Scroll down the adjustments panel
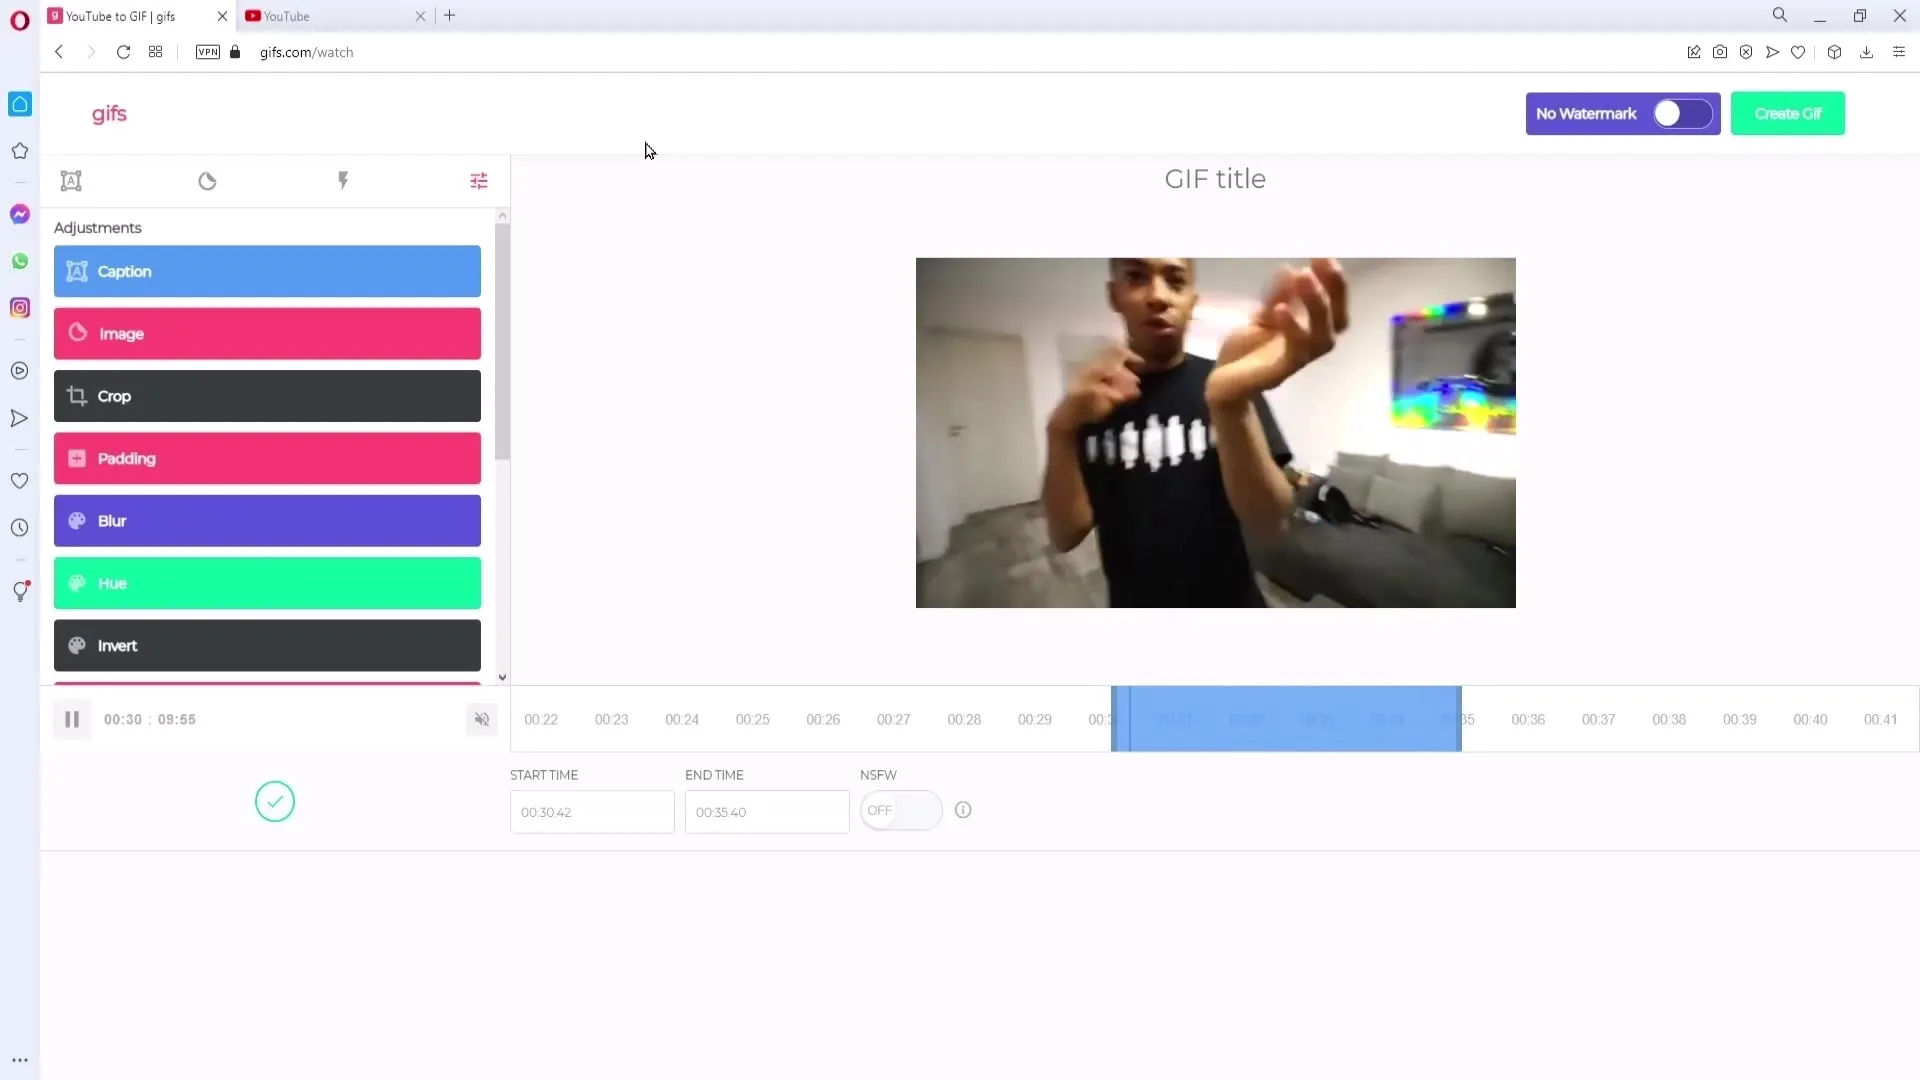 point(501,676)
